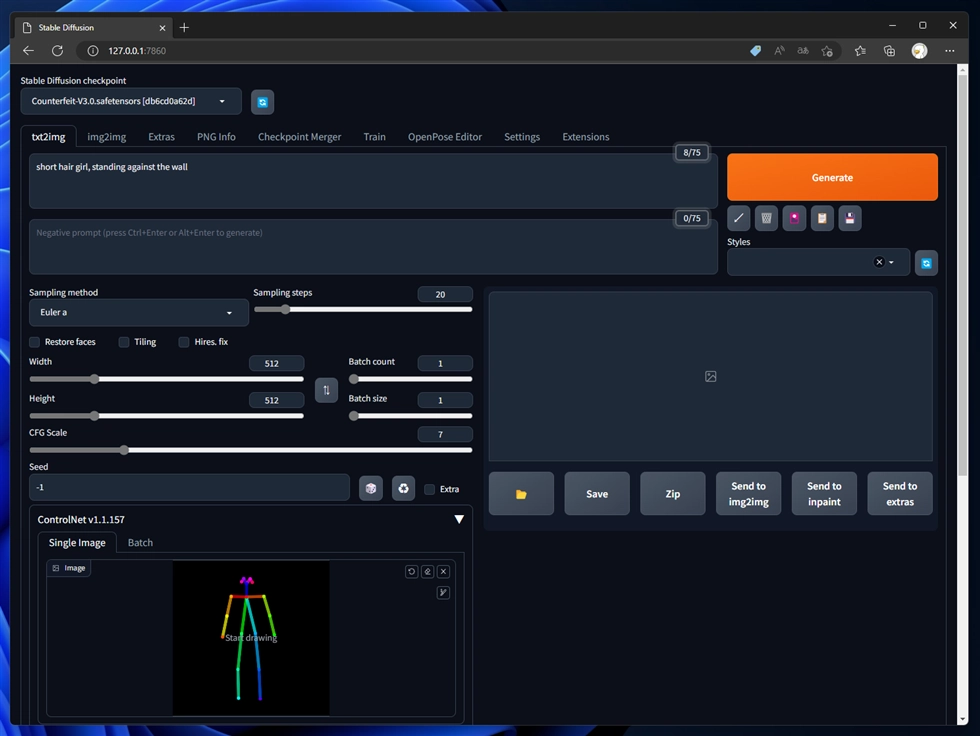Click the Send to inpaint button
Viewport: 980px width, 736px height.
pyautogui.click(x=824, y=494)
